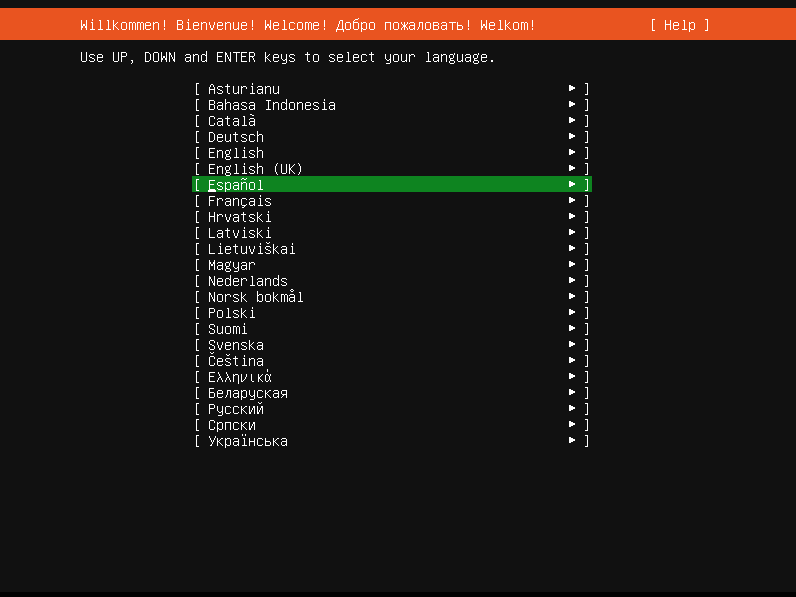Click the arrow beside Hrvatski
The height and width of the screenshot is (597, 796).
coord(572,217)
